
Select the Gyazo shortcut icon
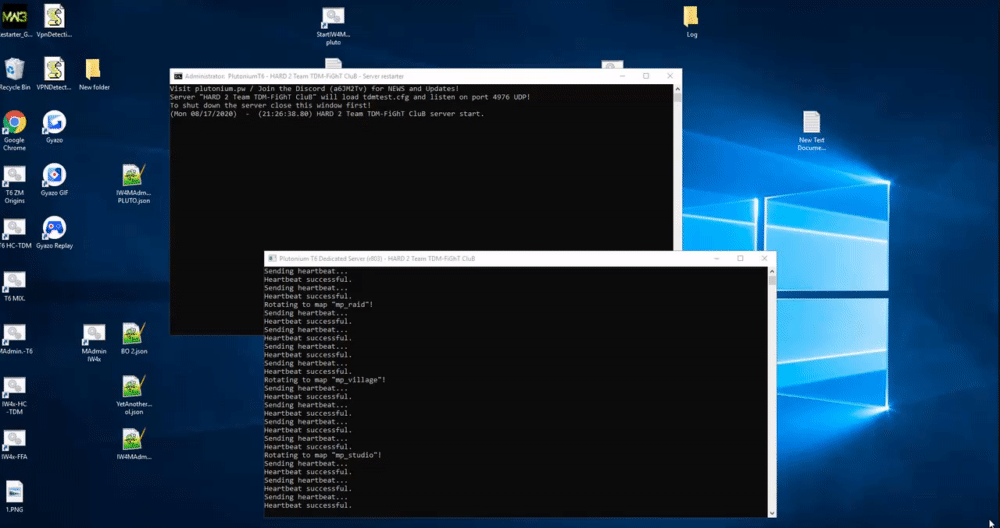click(54, 127)
